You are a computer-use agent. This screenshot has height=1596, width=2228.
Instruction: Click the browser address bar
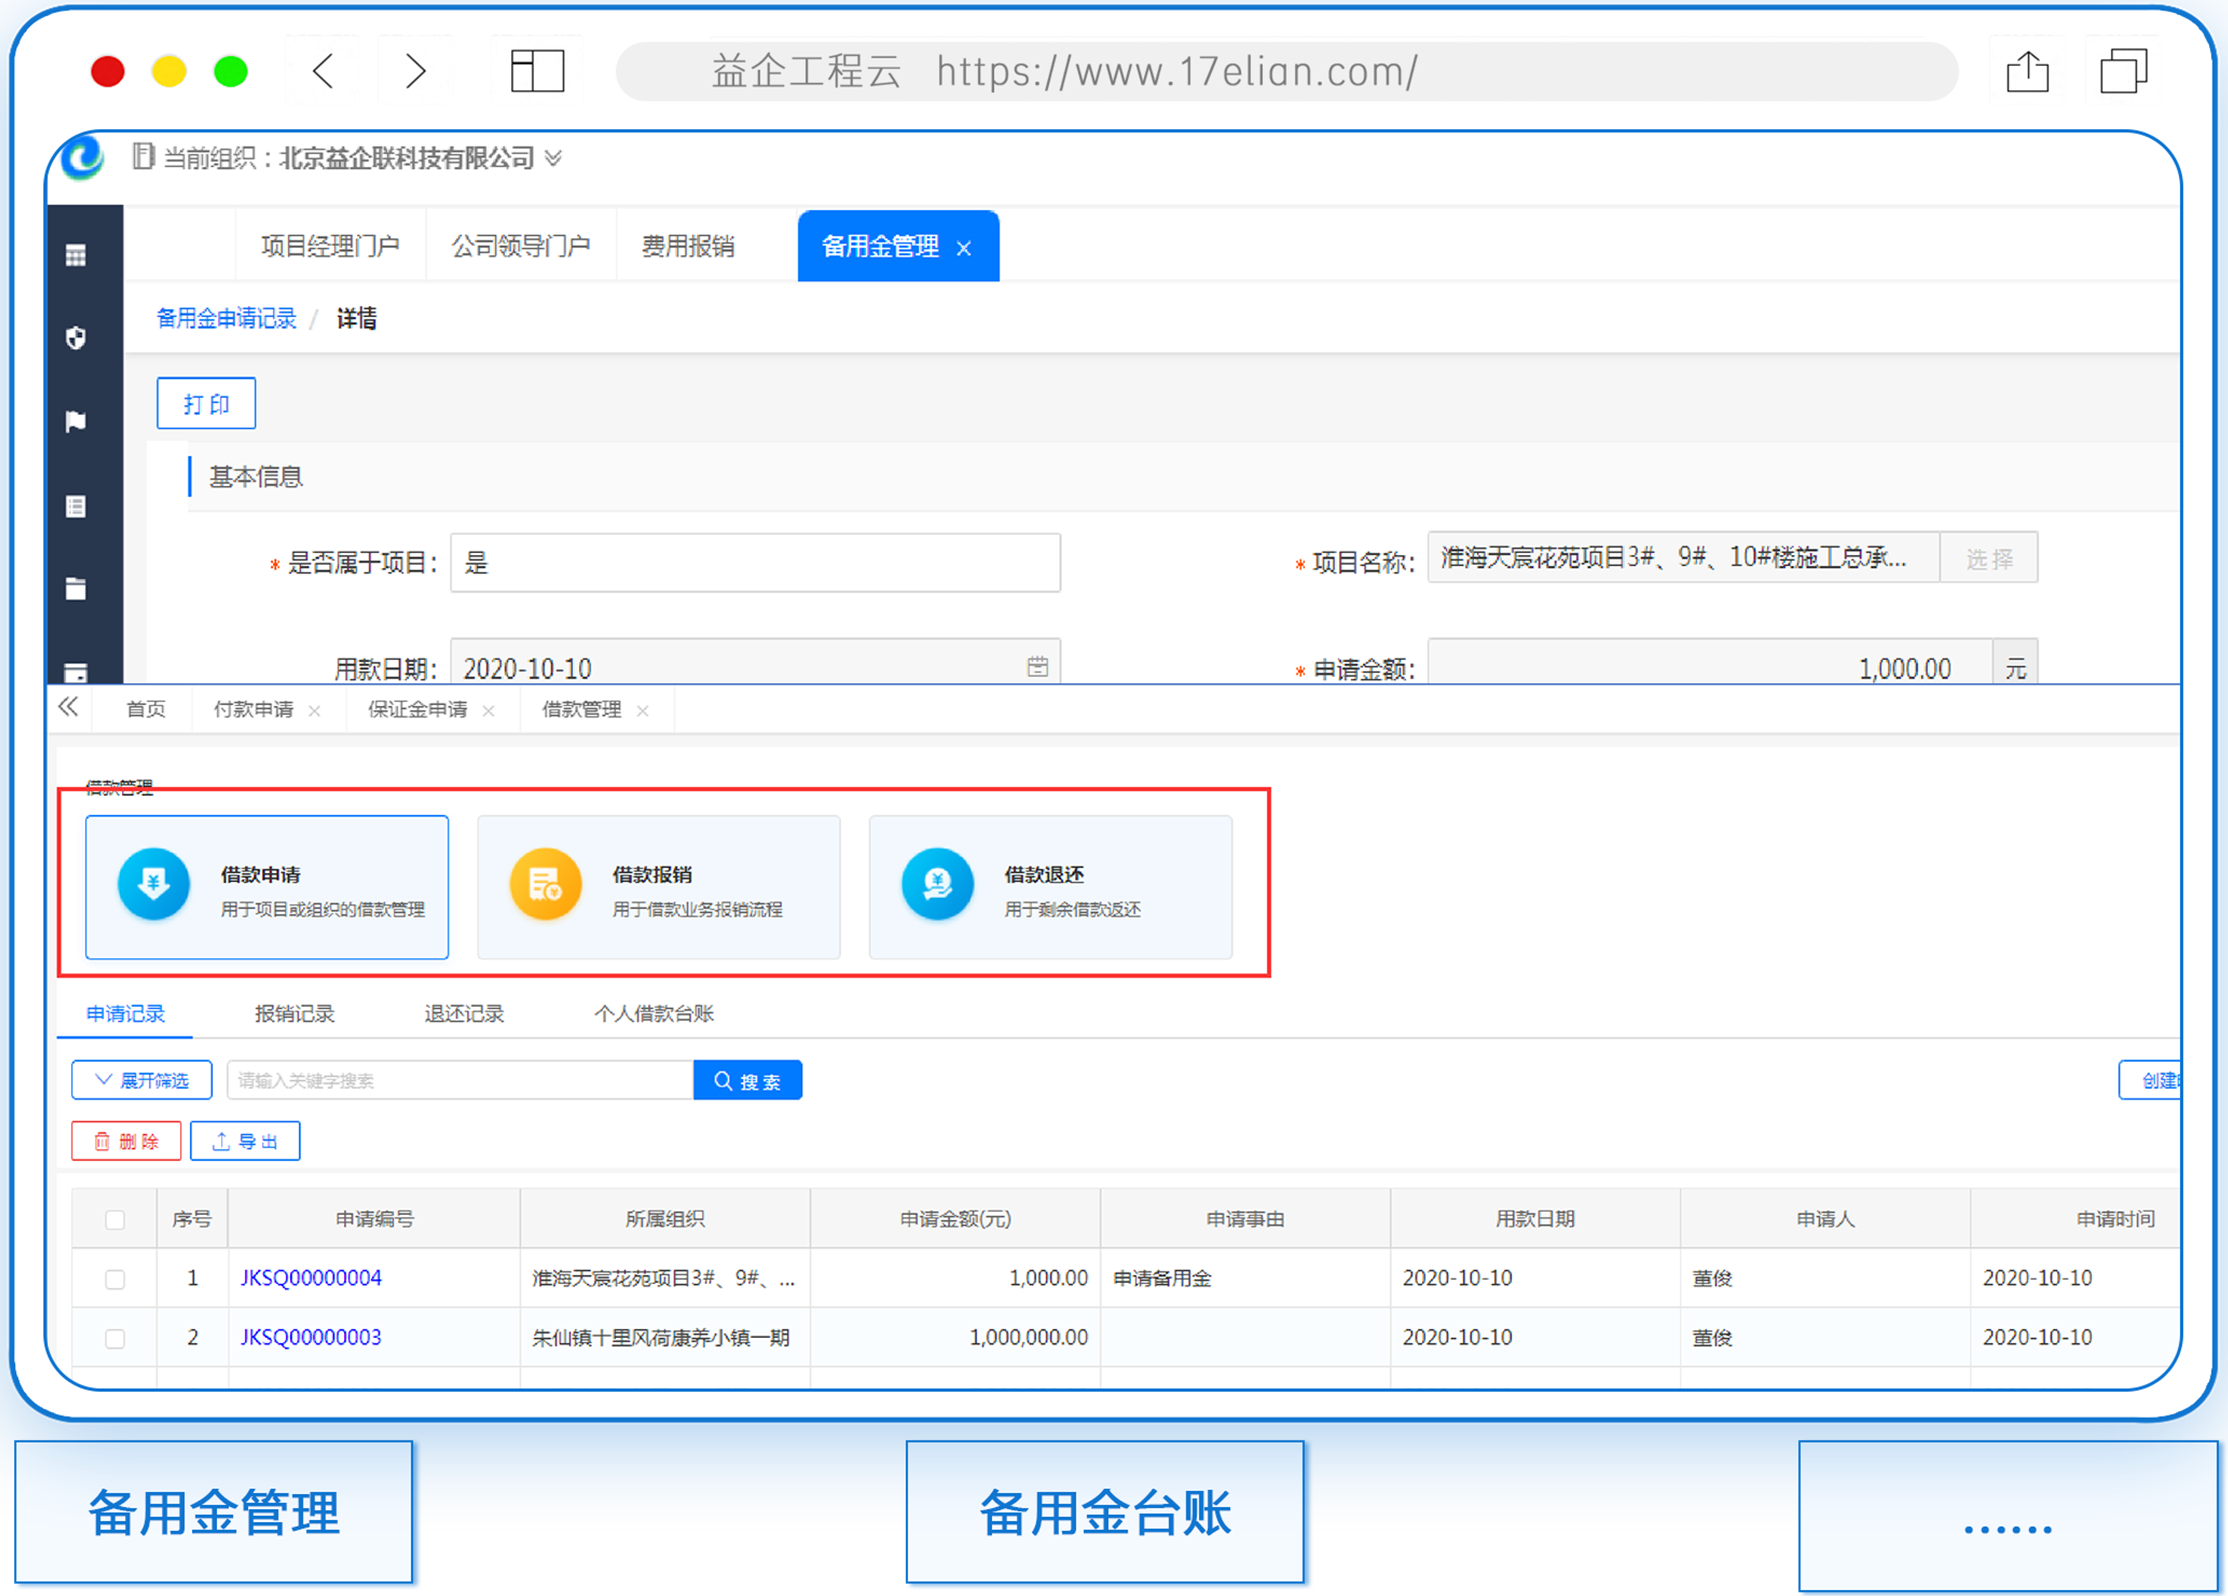pos(1286,71)
